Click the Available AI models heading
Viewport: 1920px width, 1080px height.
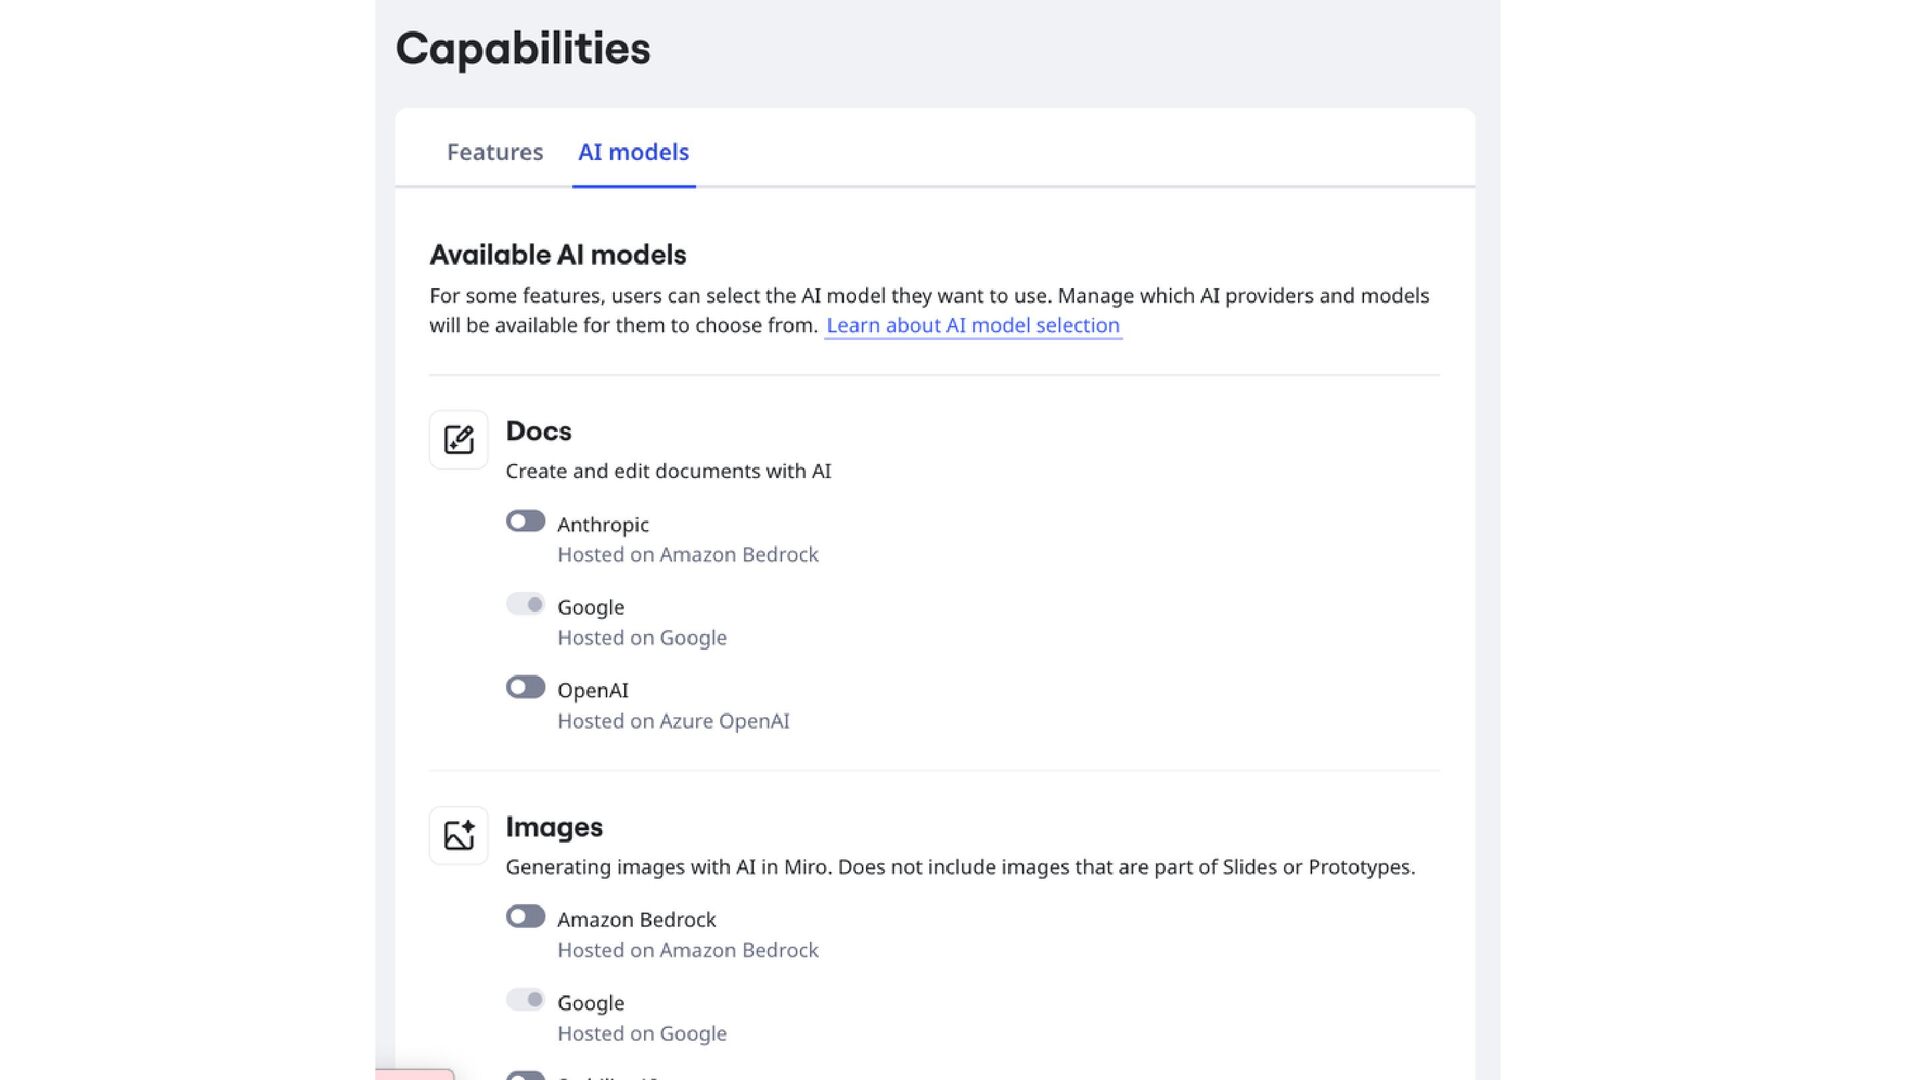(x=558, y=255)
